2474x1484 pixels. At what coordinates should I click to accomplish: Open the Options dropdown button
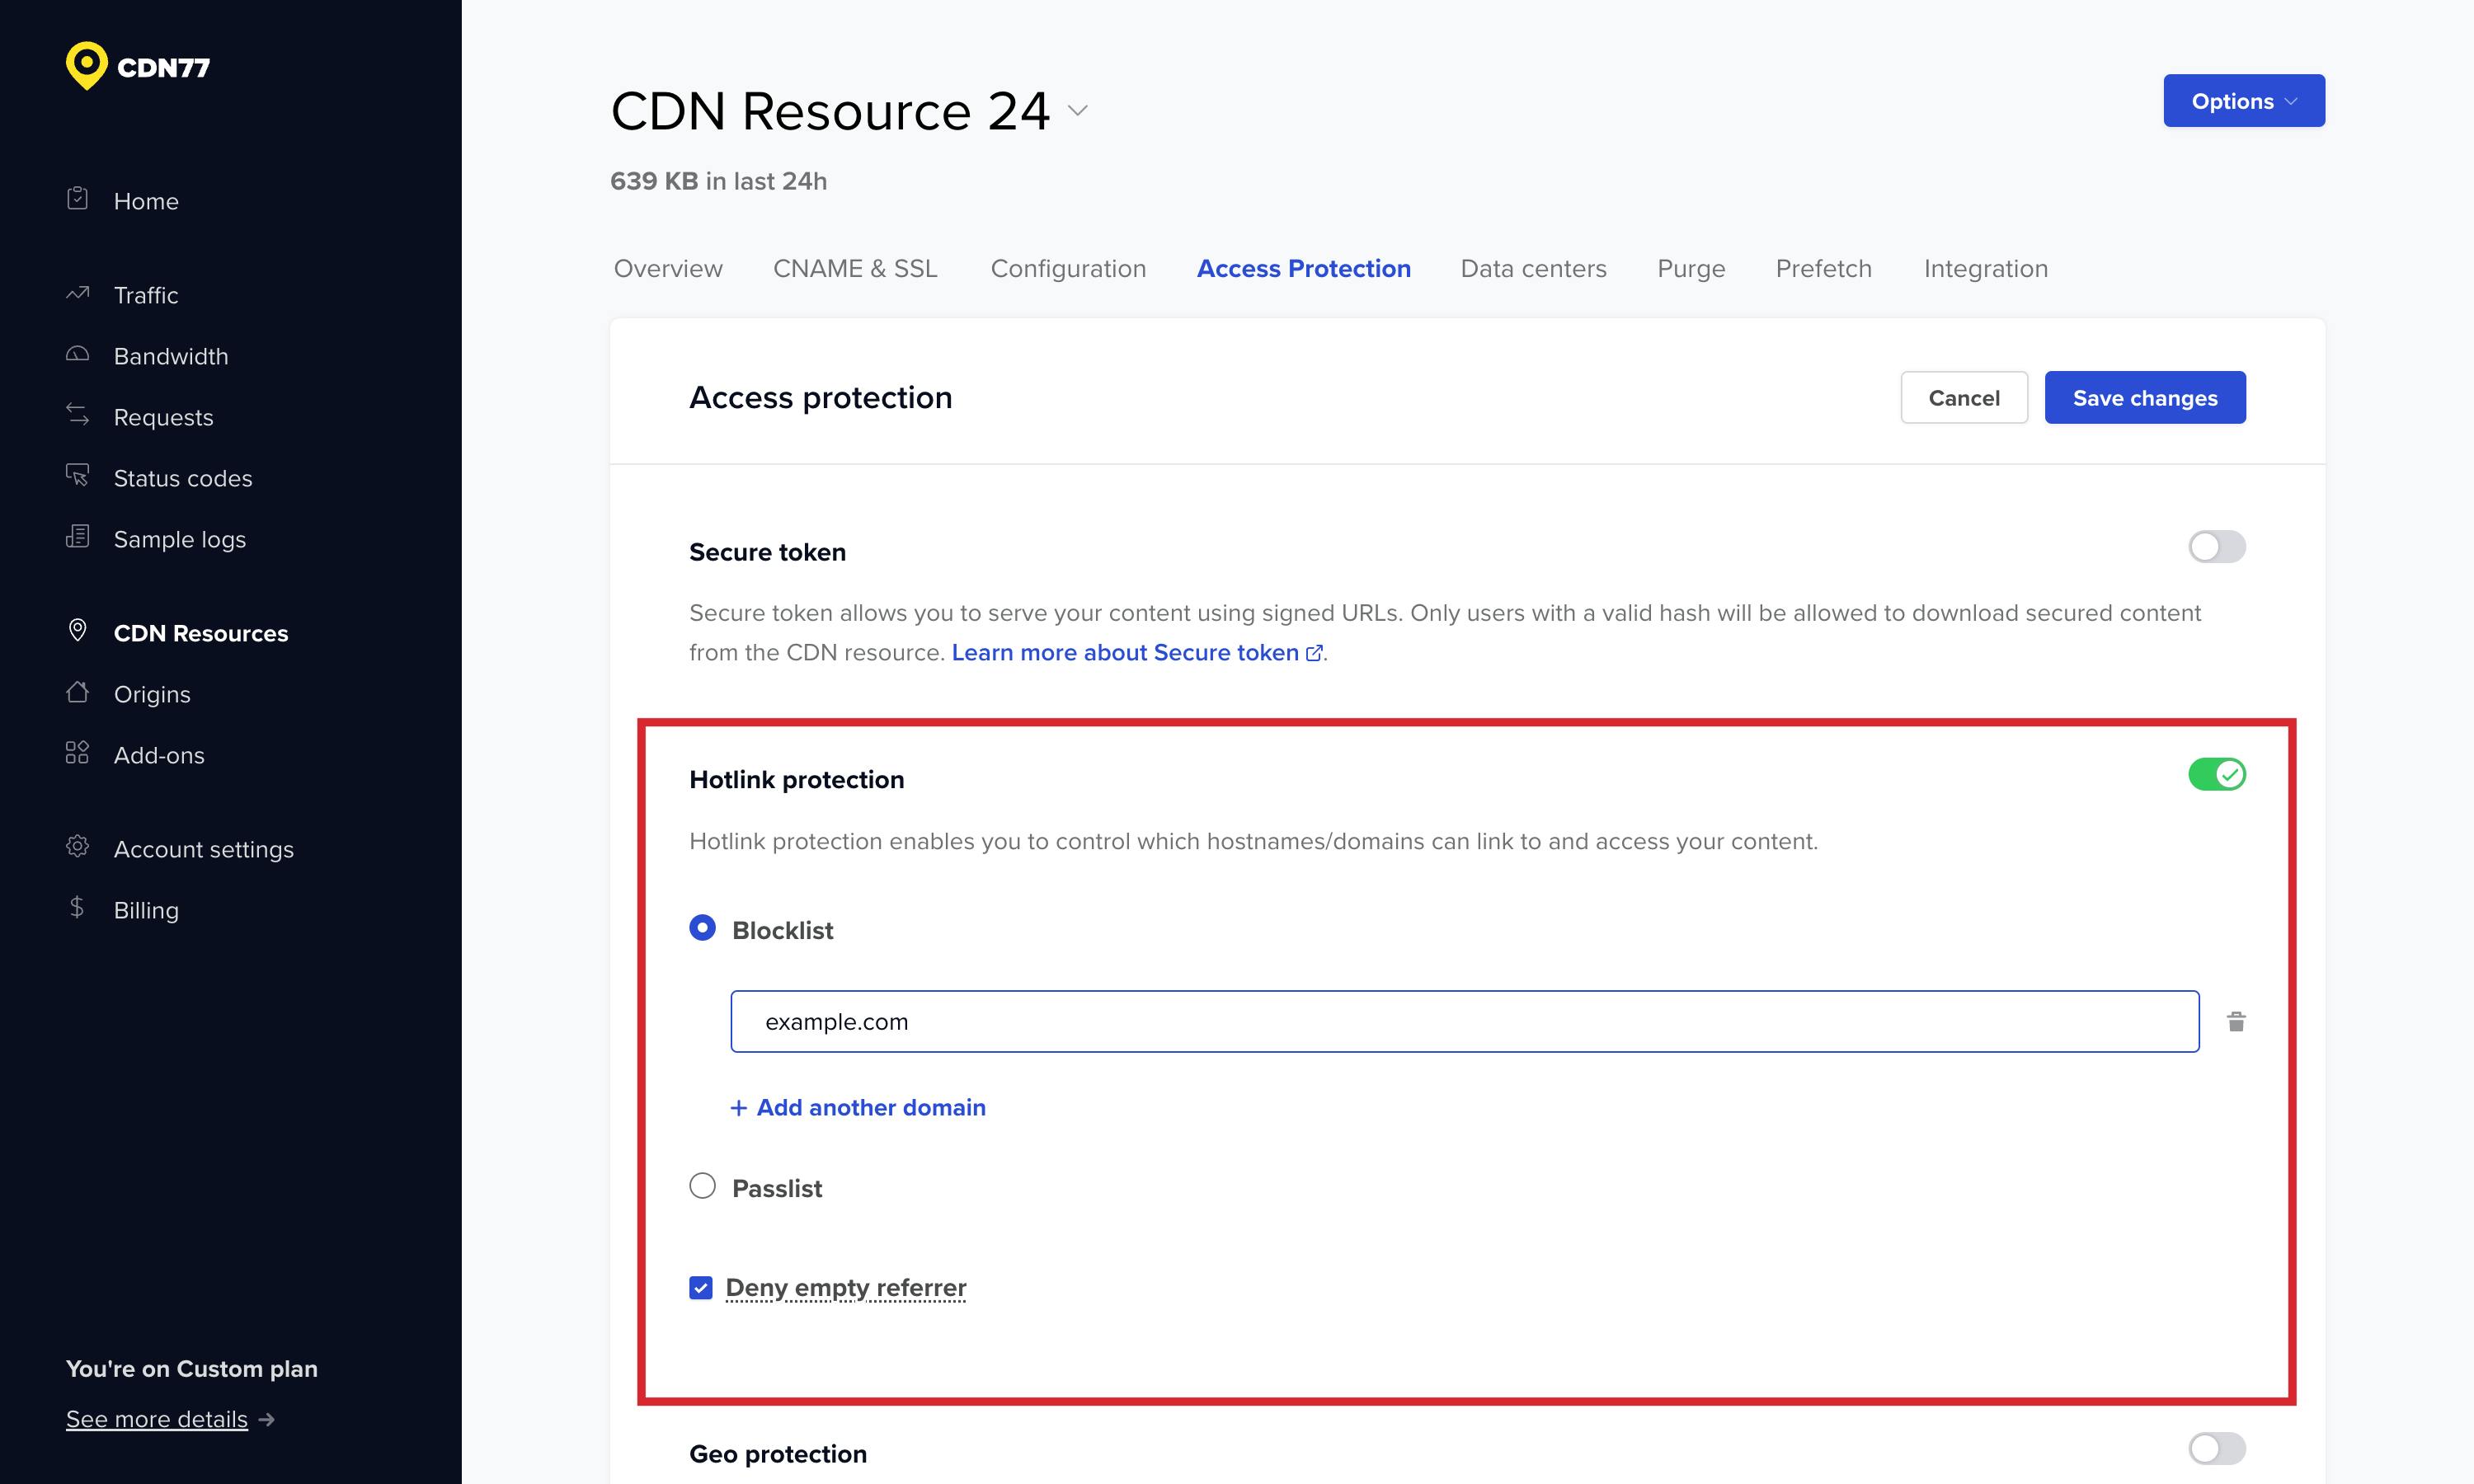[2243, 101]
